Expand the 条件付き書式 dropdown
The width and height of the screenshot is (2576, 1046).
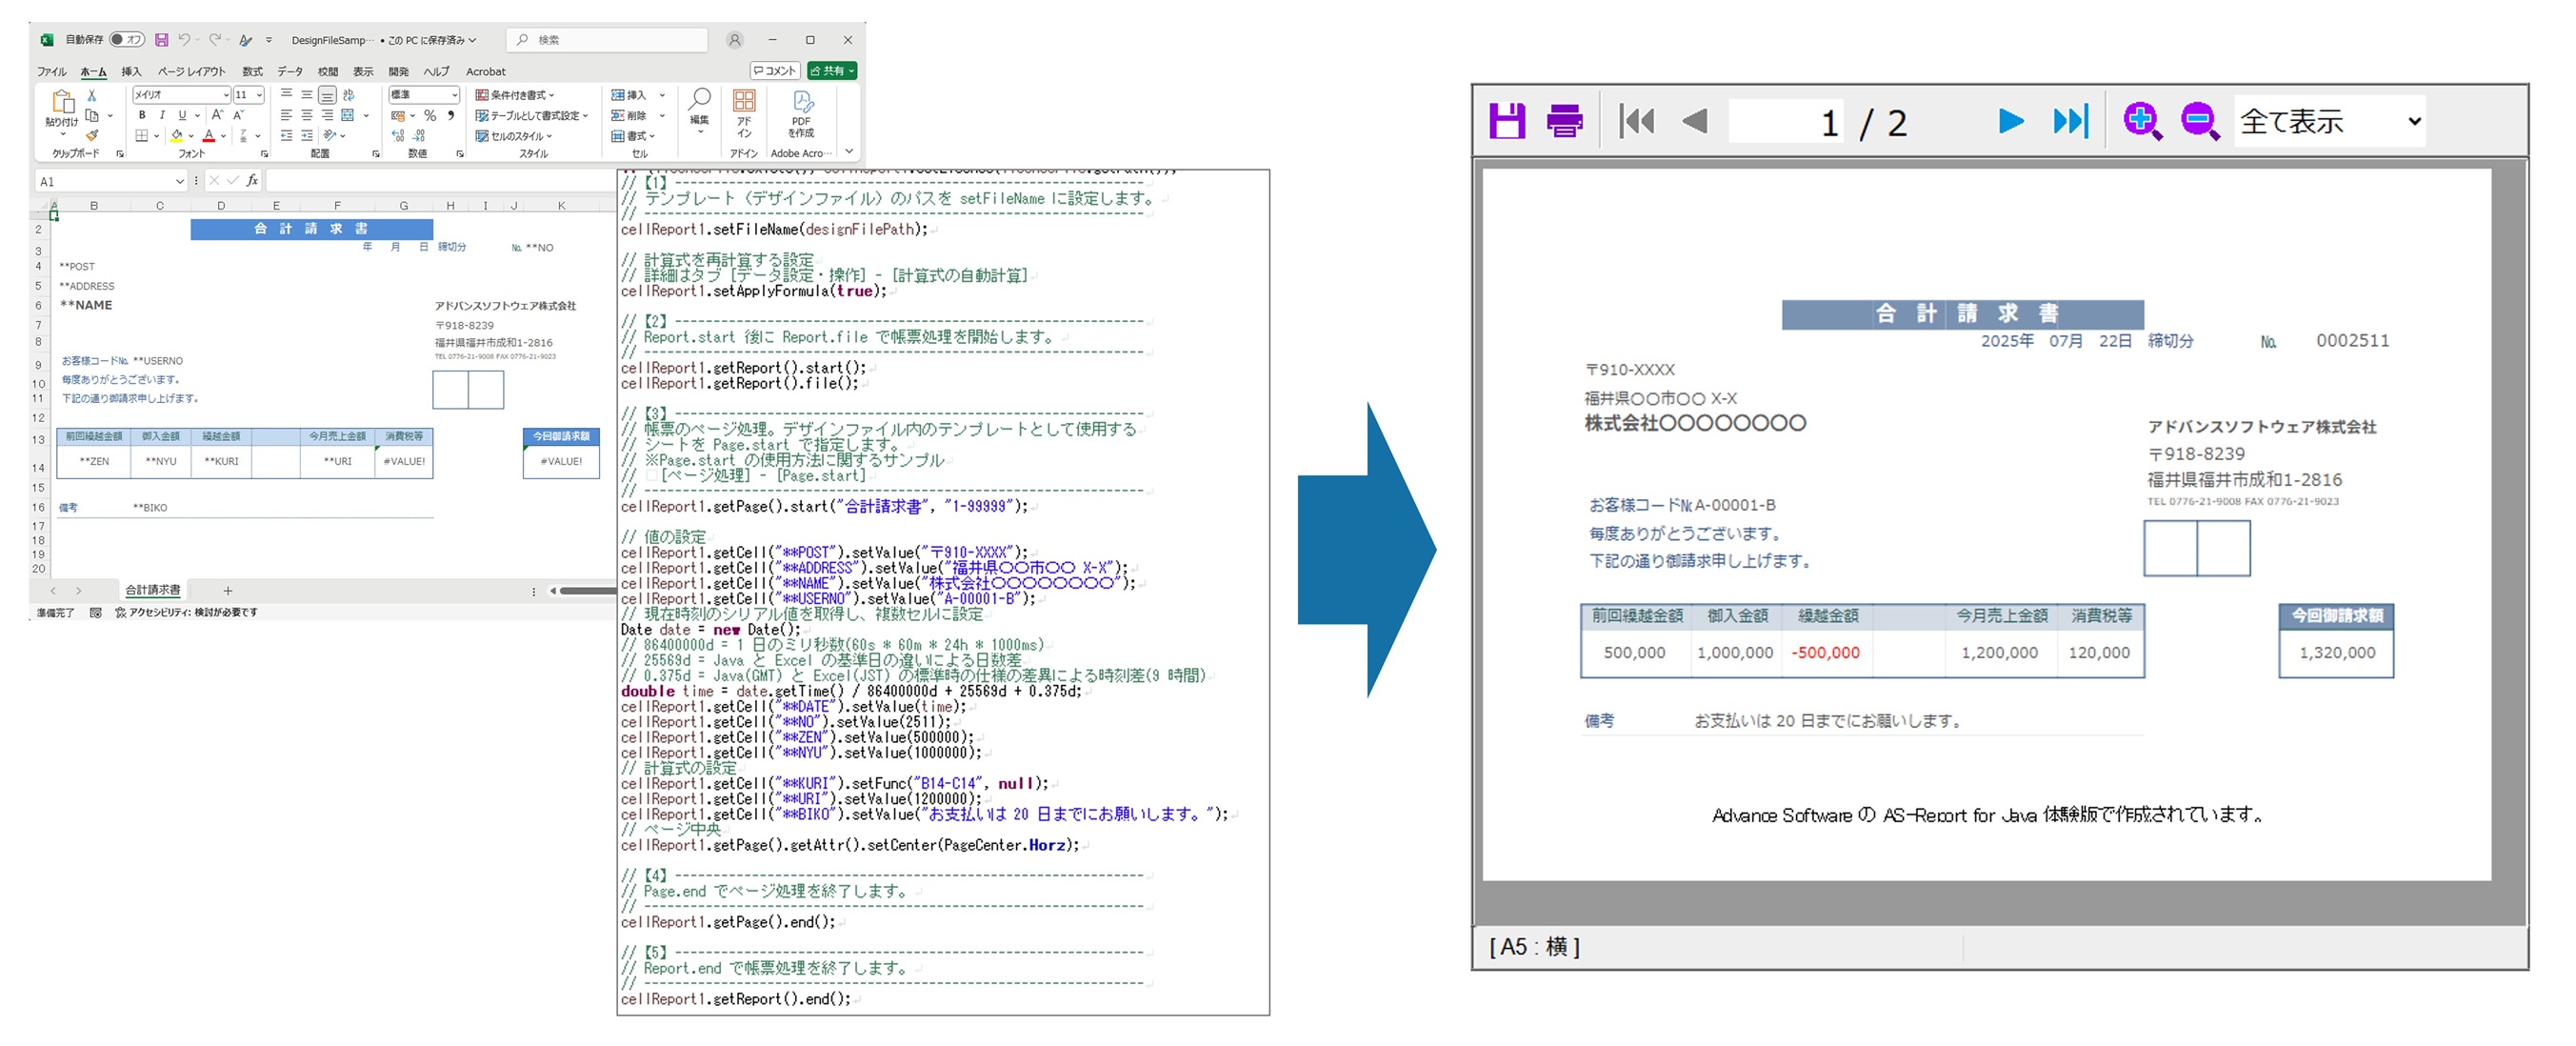click(x=516, y=94)
